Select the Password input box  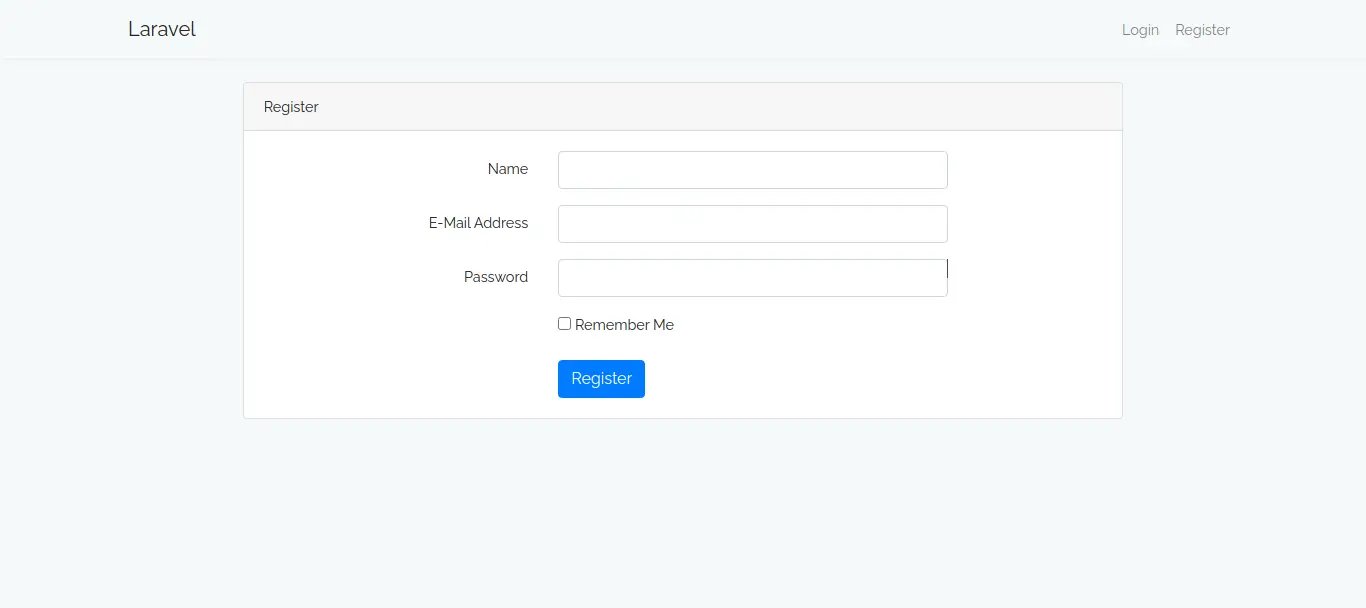point(752,278)
